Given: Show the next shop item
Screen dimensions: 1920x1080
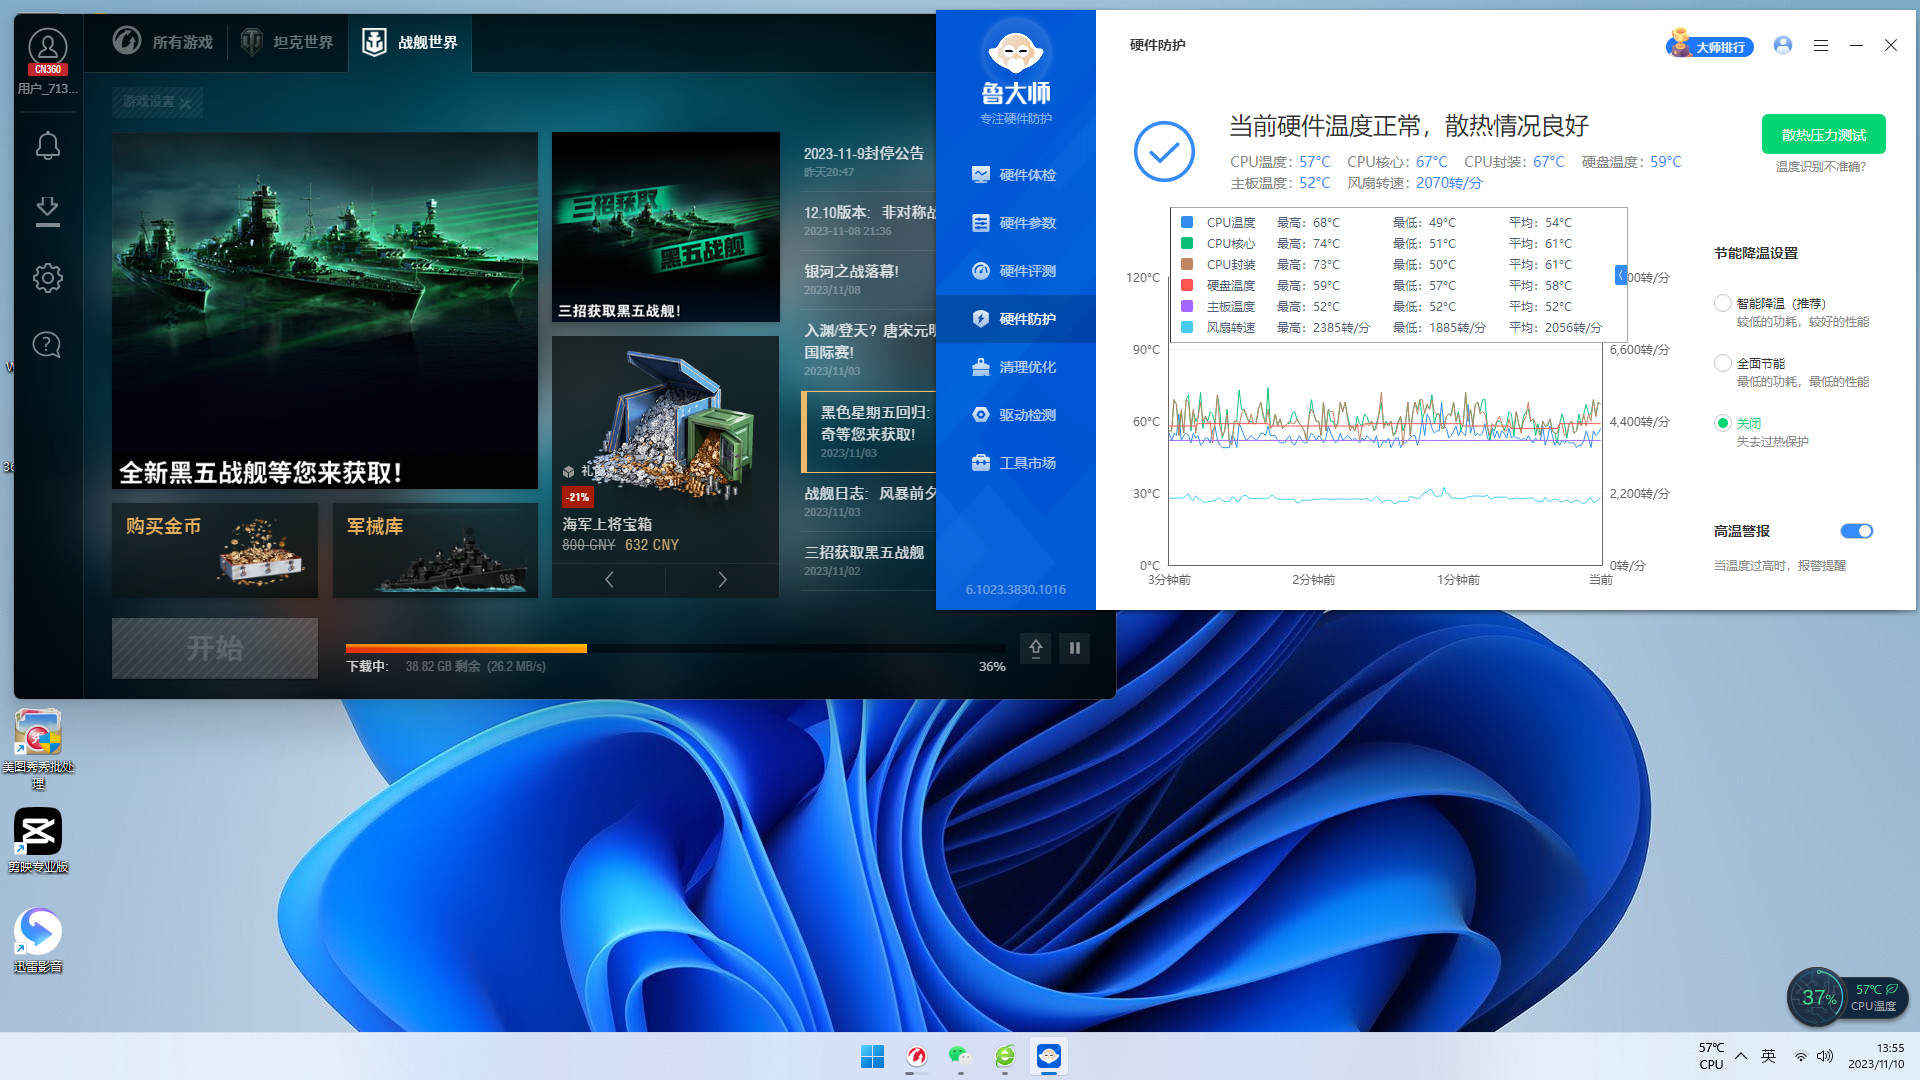Looking at the screenshot, I should [x=723, y=580].
